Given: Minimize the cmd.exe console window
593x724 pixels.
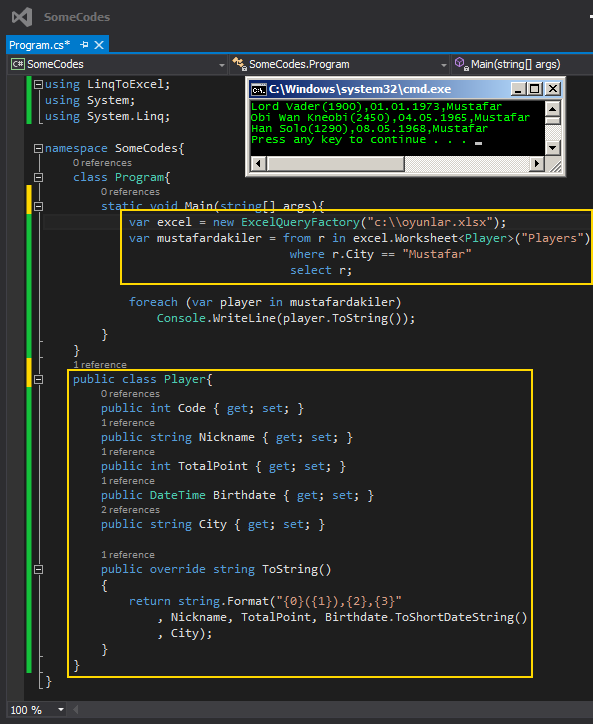Looking at the screenshot, I should [x=518, y=89].
